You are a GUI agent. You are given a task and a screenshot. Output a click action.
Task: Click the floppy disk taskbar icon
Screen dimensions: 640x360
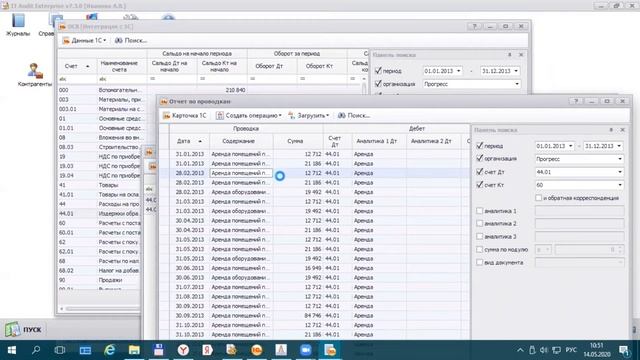[158, 350]
